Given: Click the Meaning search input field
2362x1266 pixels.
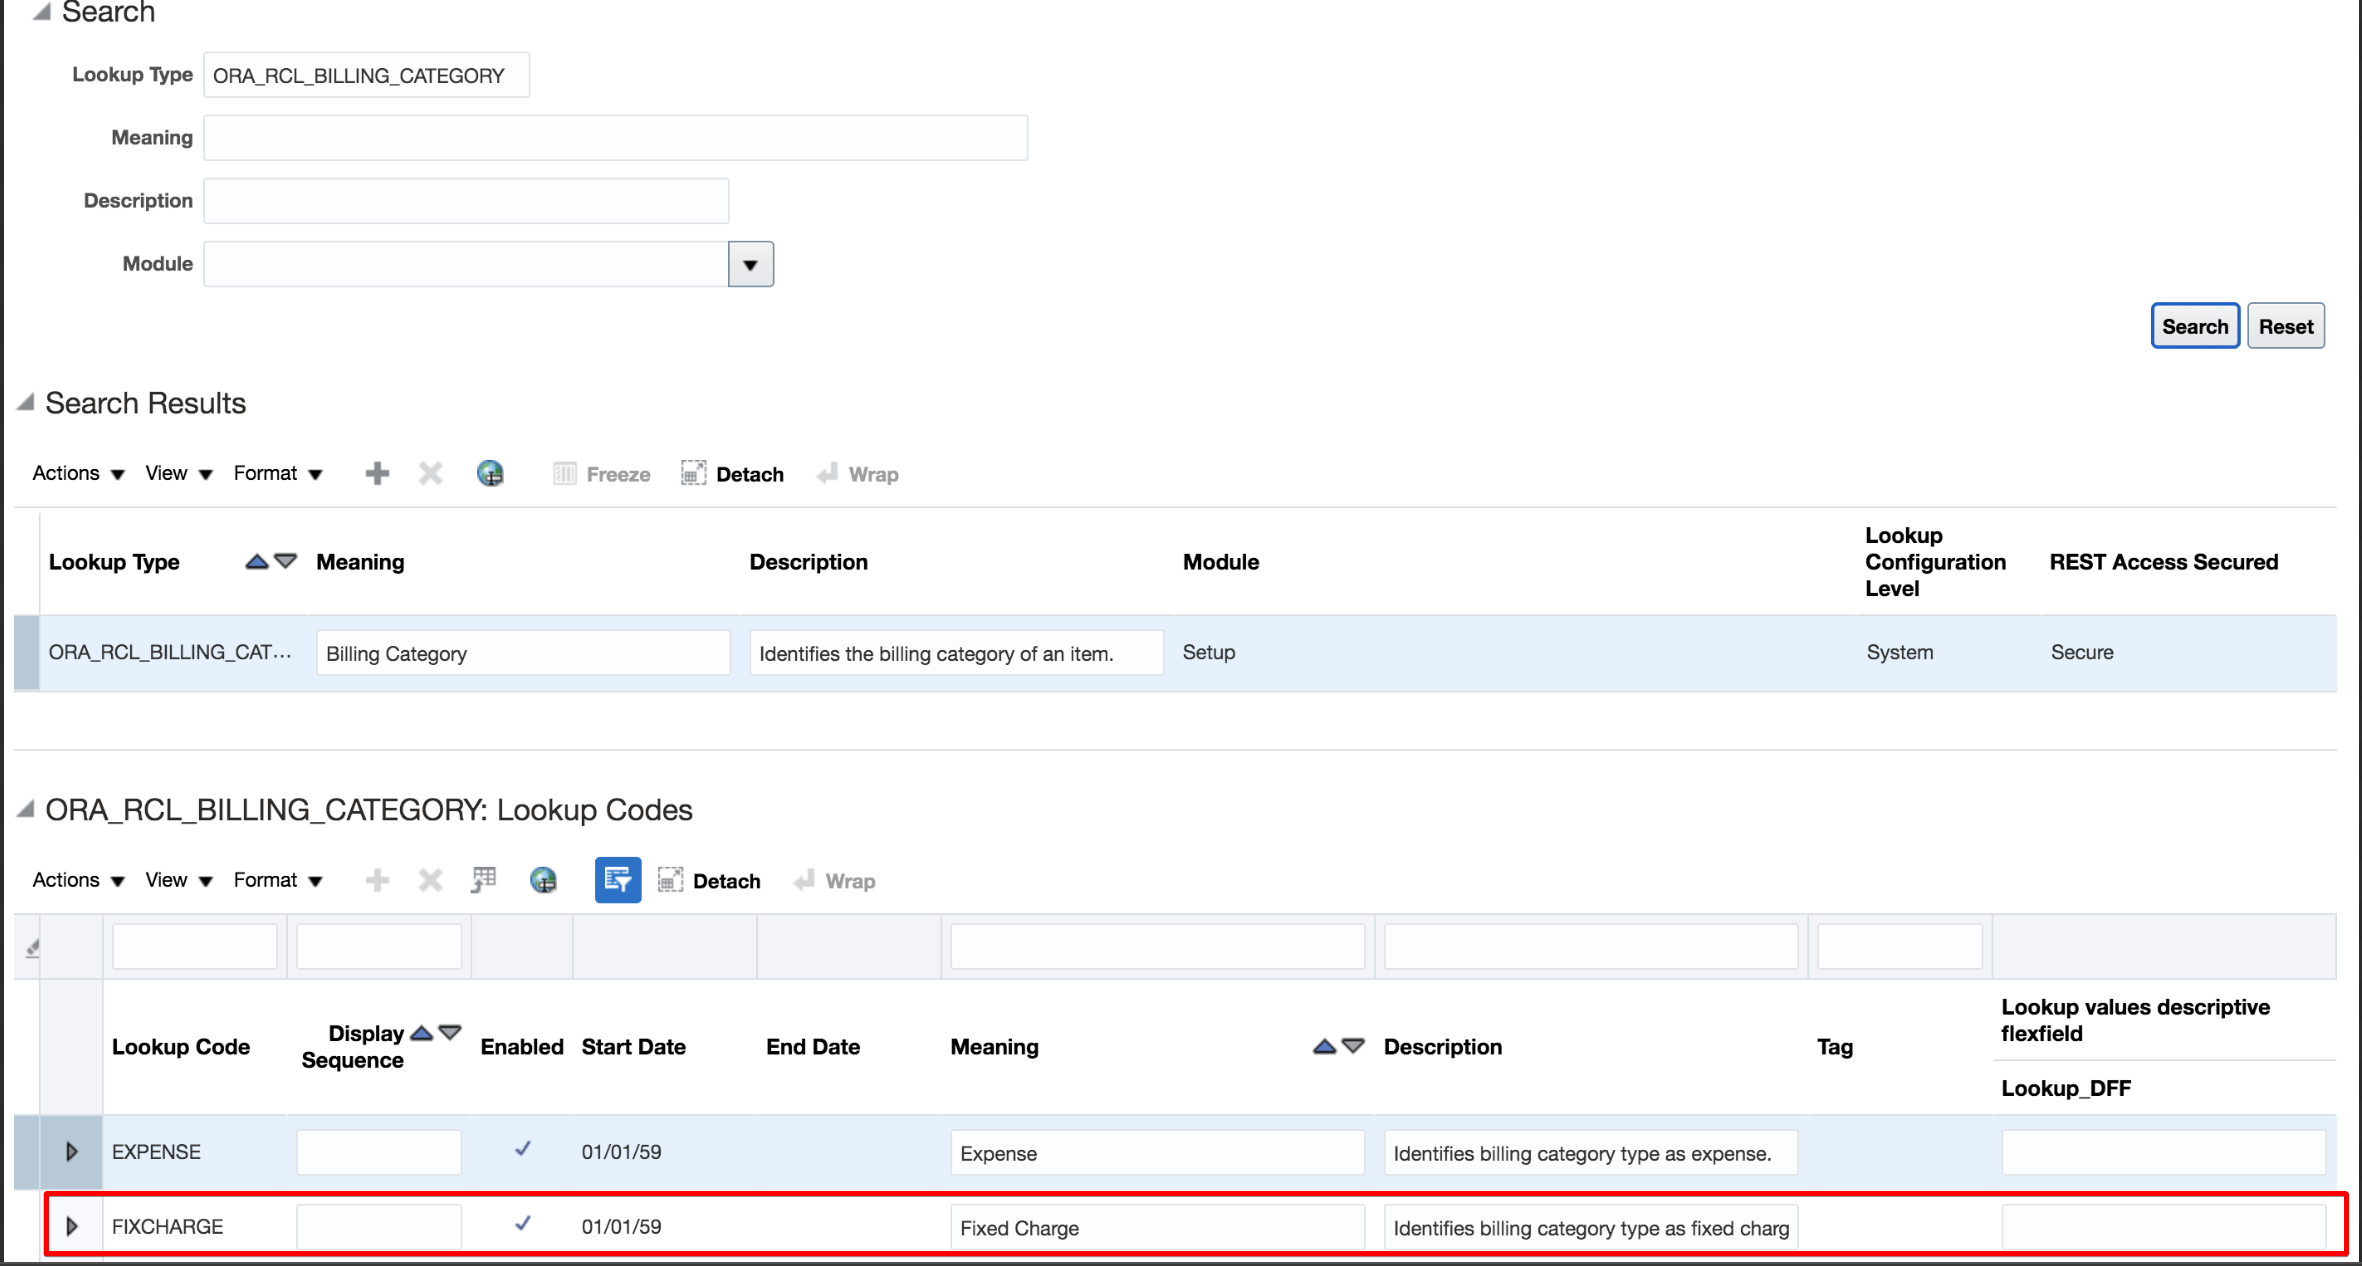Looking at the screenshot, I should (x=615, y=138).
